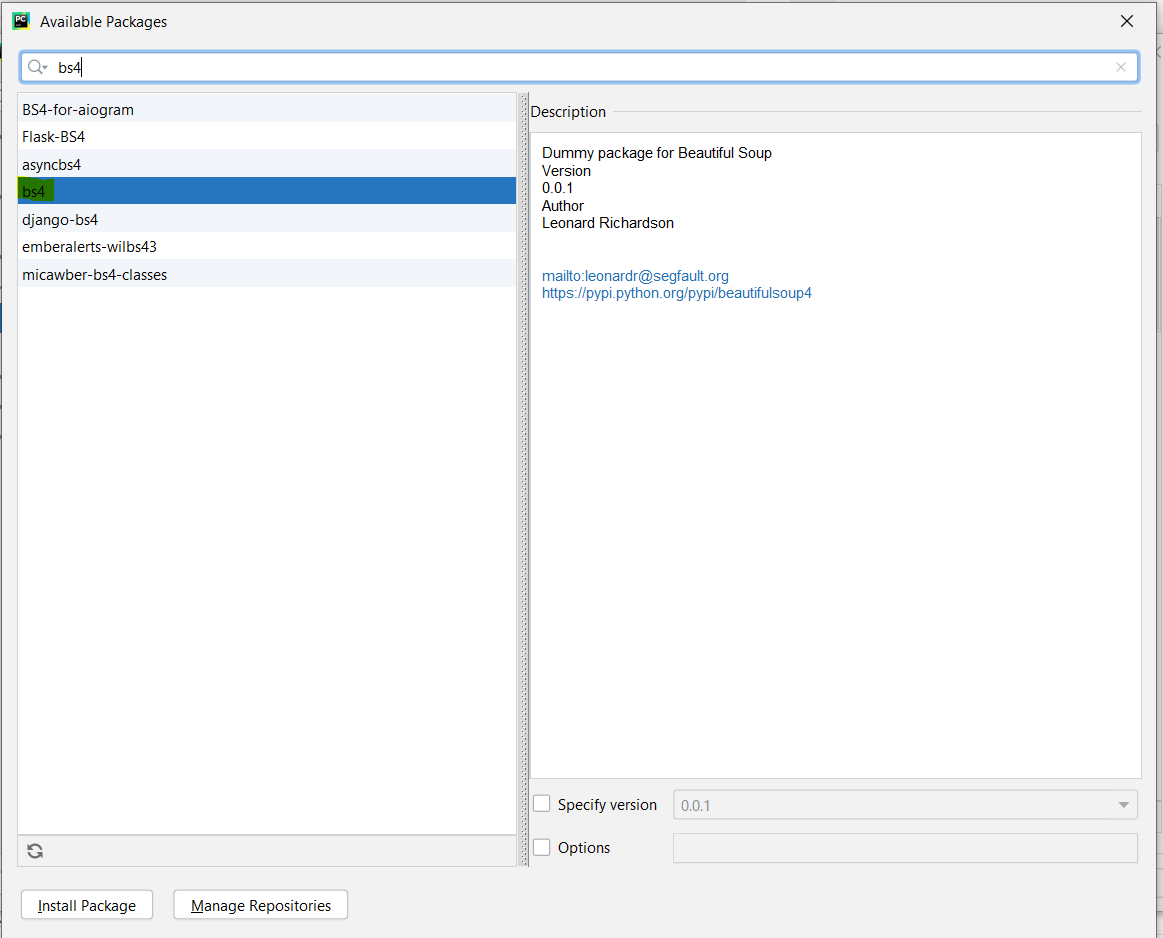Click the Install Package button
Viewport: 1163px width, 938px height.
click(x=86, y=904)
